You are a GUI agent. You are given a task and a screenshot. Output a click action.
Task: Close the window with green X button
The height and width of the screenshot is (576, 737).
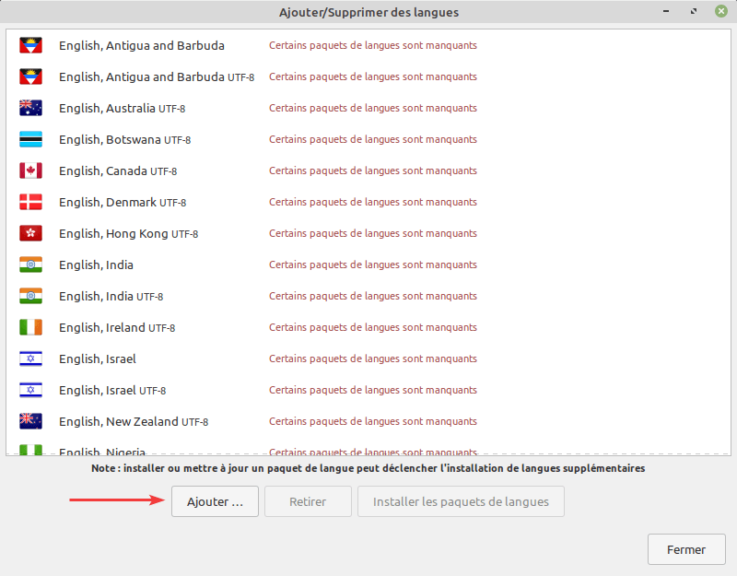pyautogui.click(x=721, y=11)
